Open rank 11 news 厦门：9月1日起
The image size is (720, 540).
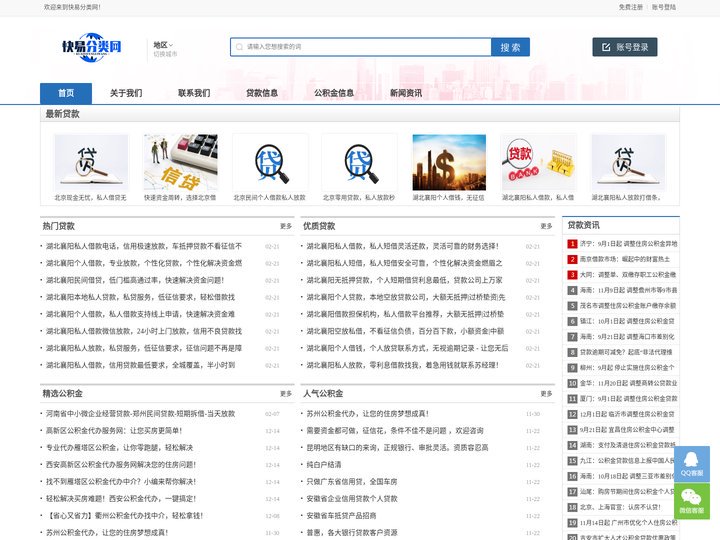click(628, 399)
